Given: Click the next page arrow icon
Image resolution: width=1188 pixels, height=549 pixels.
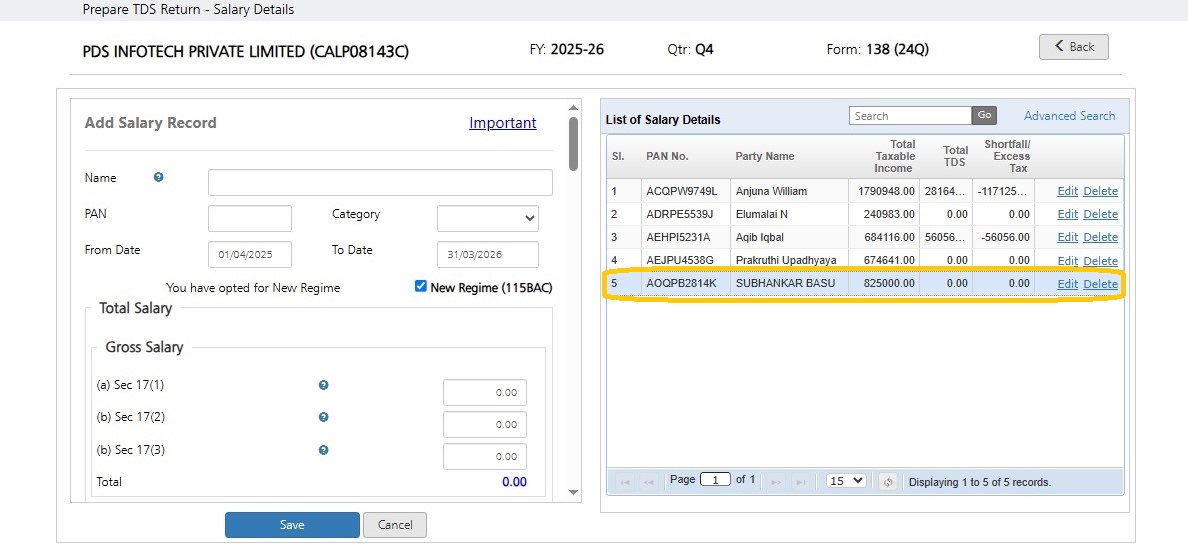Looking at the screenshot, I should tap(776, 482).
